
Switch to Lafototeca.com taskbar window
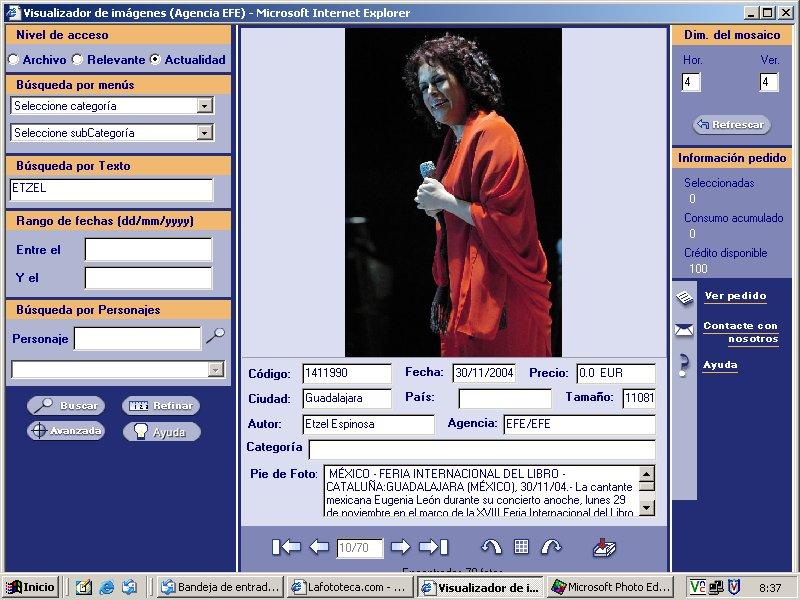[x=349, y=587]
